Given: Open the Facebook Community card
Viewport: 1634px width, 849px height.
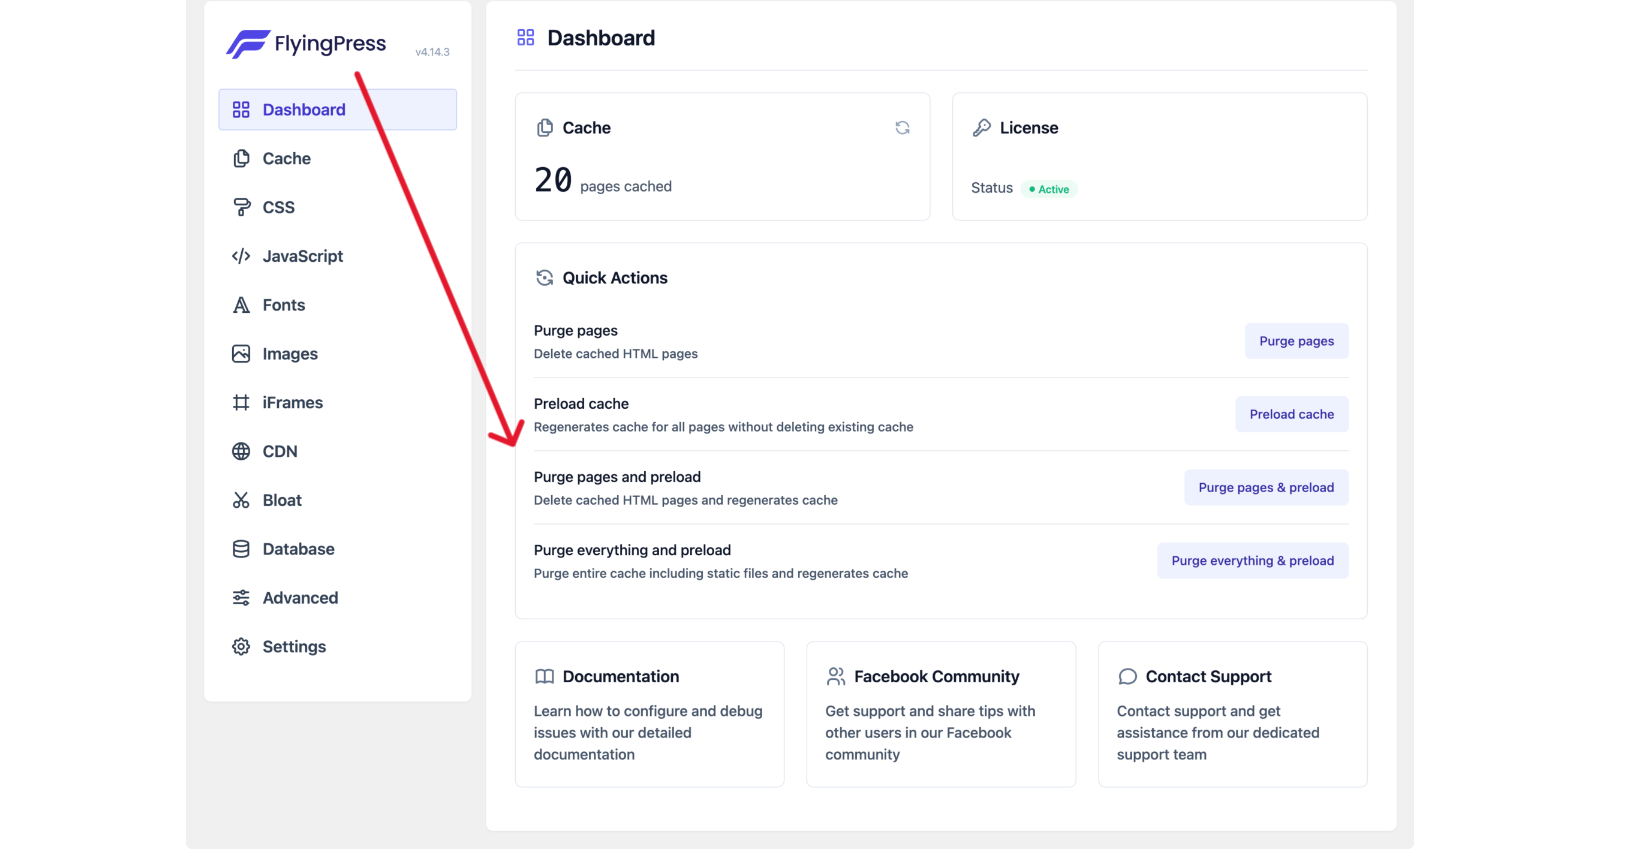Looking at the screenshot, I should point(941,714).
